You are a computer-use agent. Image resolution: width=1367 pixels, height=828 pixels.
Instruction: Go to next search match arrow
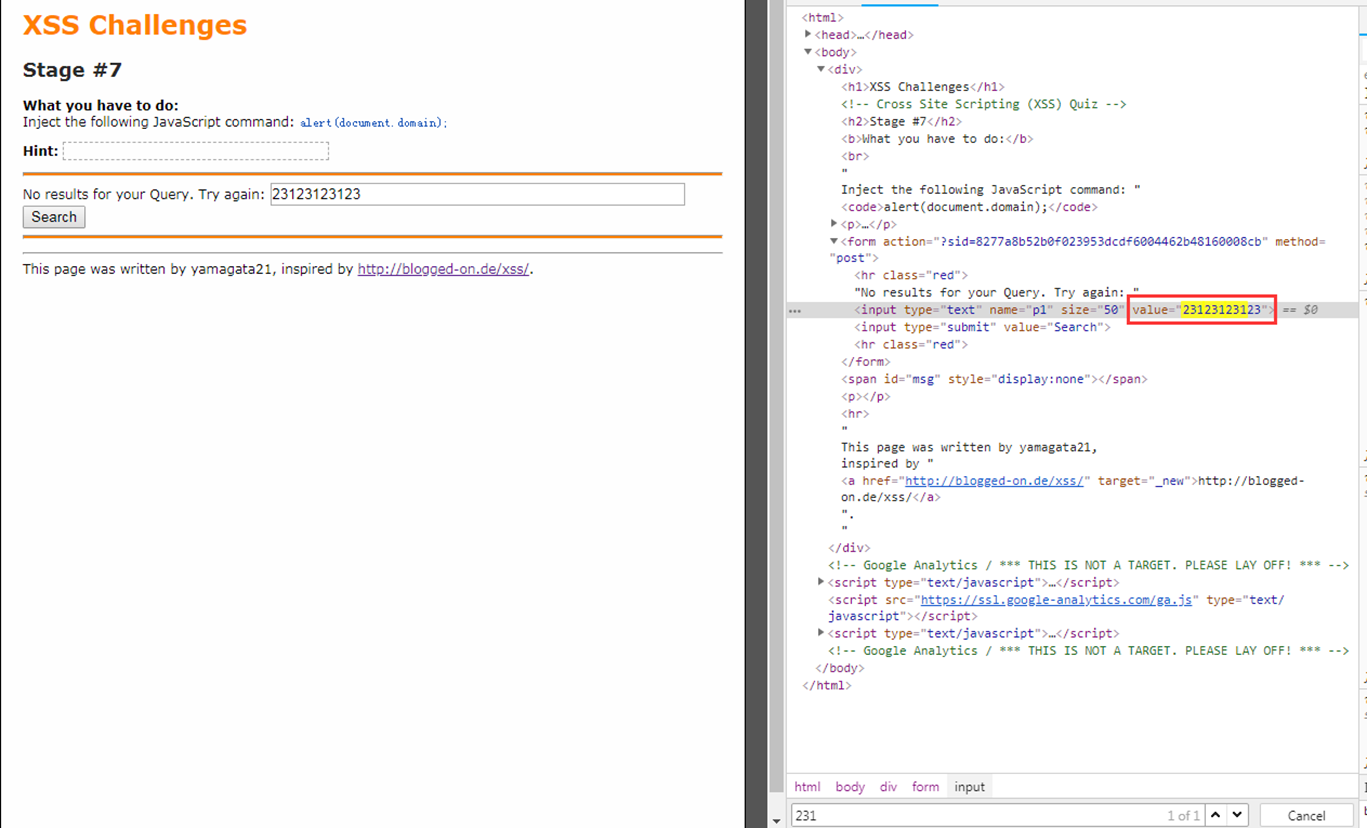1238,815
